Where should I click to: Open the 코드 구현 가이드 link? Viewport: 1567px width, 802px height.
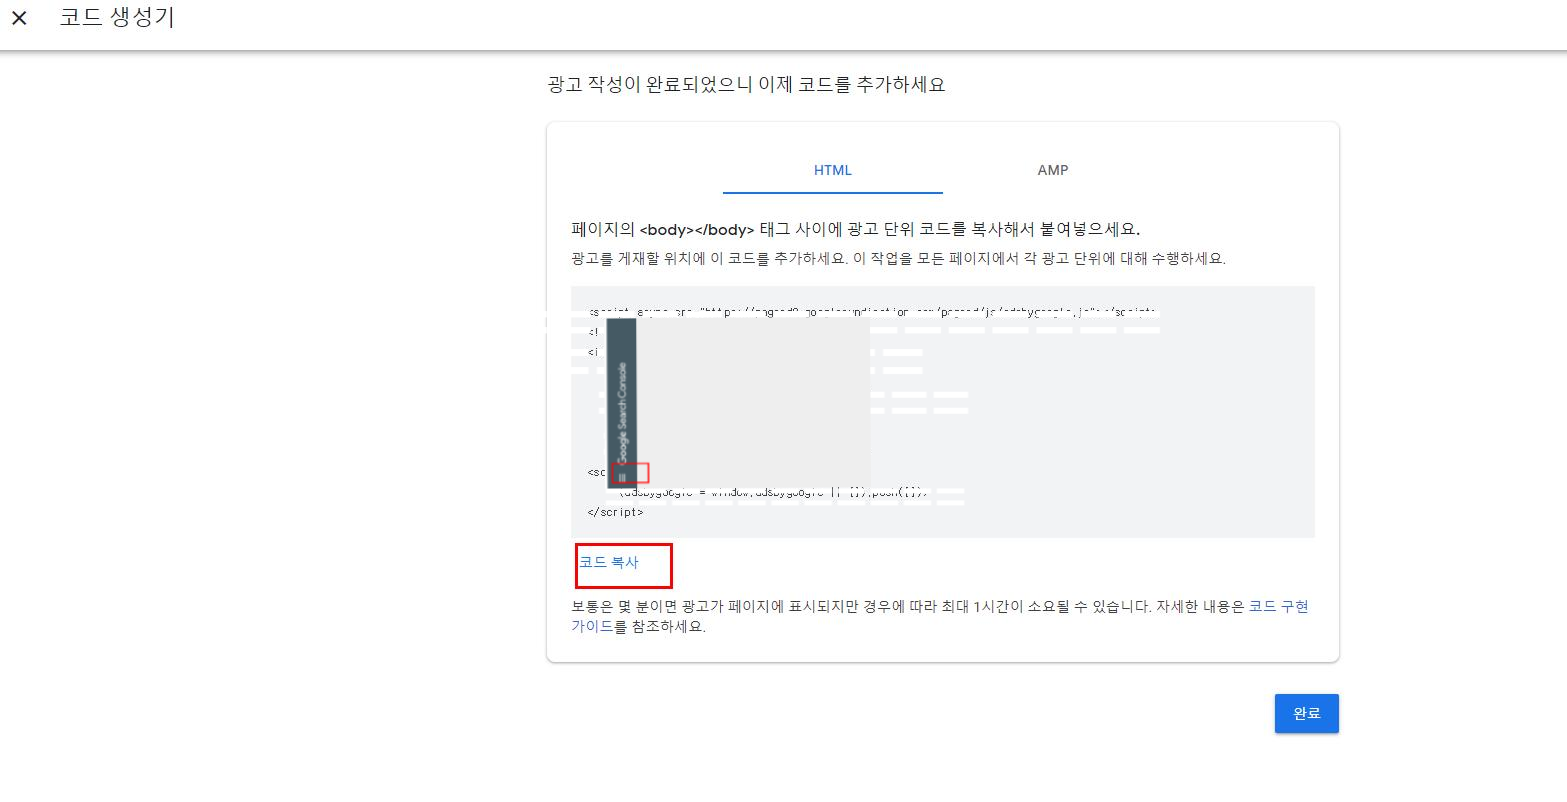point(1279,606)
